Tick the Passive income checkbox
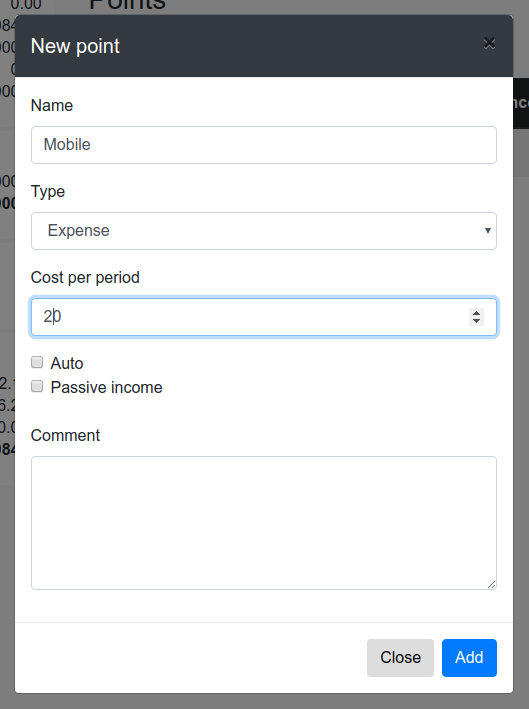529x709 pixels. [x=37, y=386]
